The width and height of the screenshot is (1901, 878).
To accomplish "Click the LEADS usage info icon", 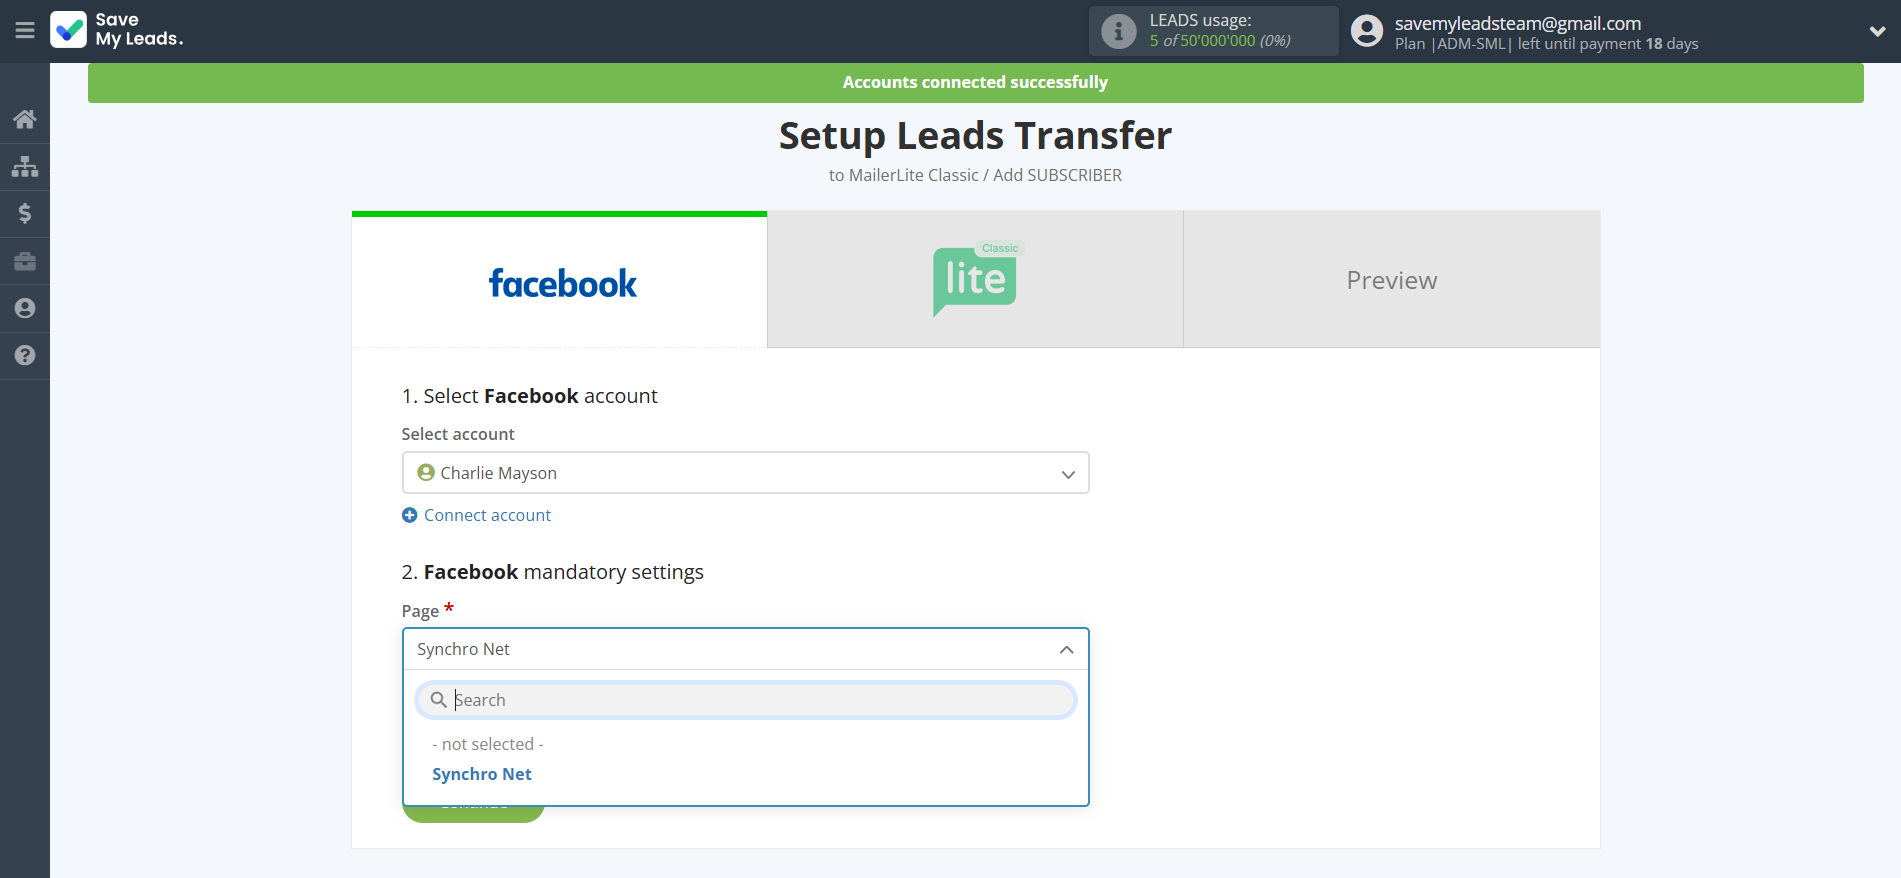I will 1119,31.
